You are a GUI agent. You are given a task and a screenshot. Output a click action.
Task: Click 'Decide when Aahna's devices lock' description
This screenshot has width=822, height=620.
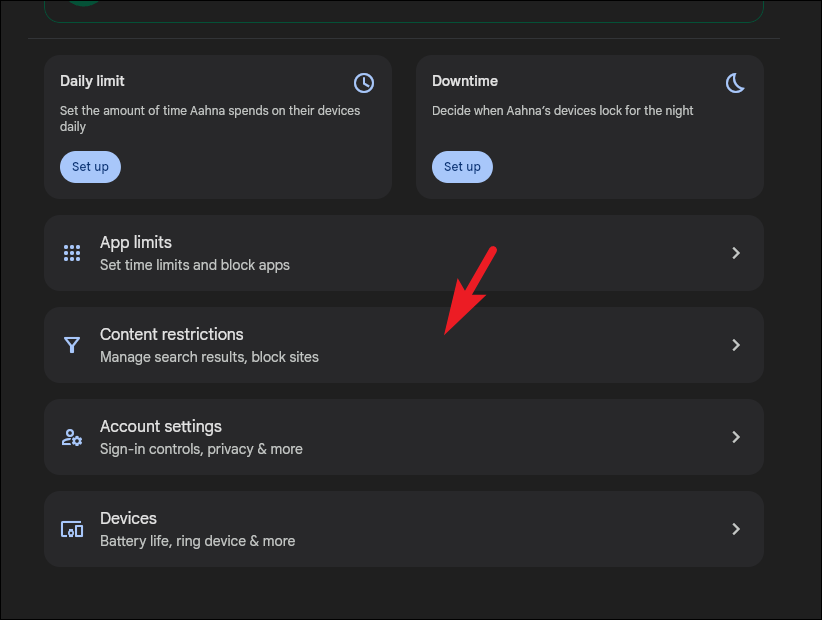click(563, 111)
